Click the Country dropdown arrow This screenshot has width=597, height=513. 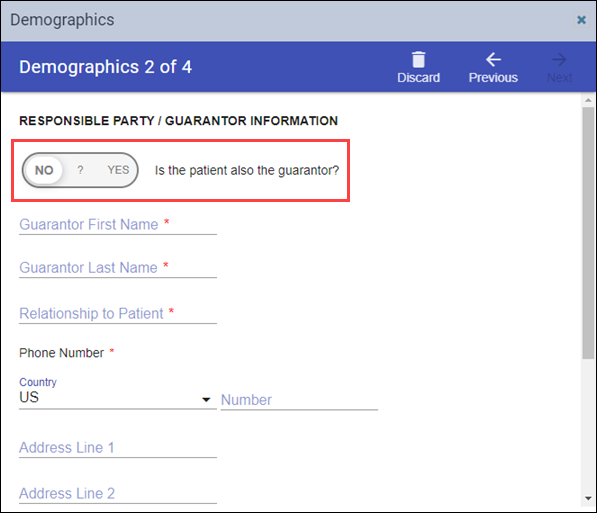click(206, 400)
